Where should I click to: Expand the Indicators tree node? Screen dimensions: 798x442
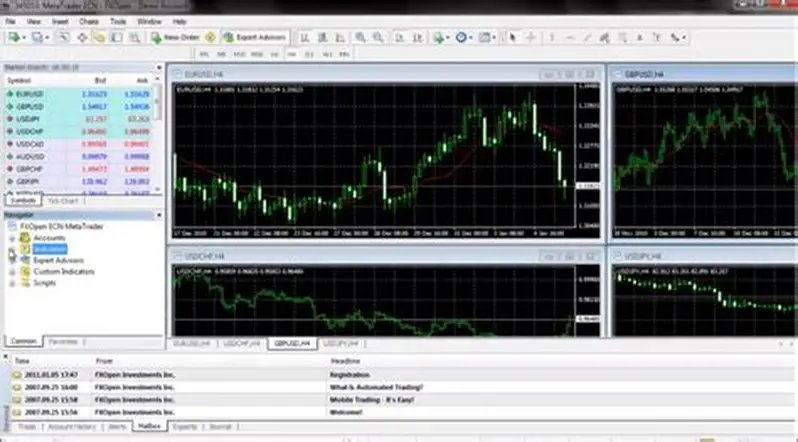pyautogui.click(x=12, y=249)
